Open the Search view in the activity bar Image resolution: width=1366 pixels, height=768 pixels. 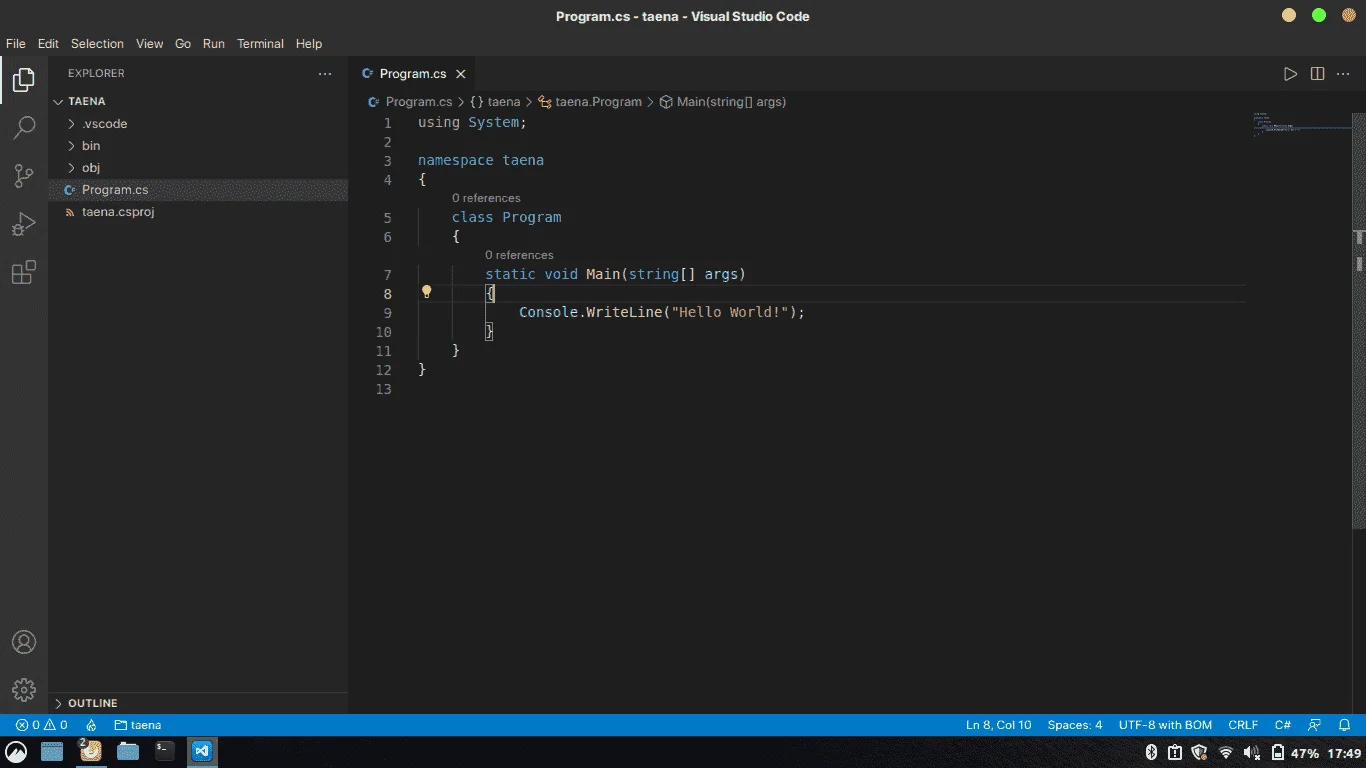tap(24, 128)
